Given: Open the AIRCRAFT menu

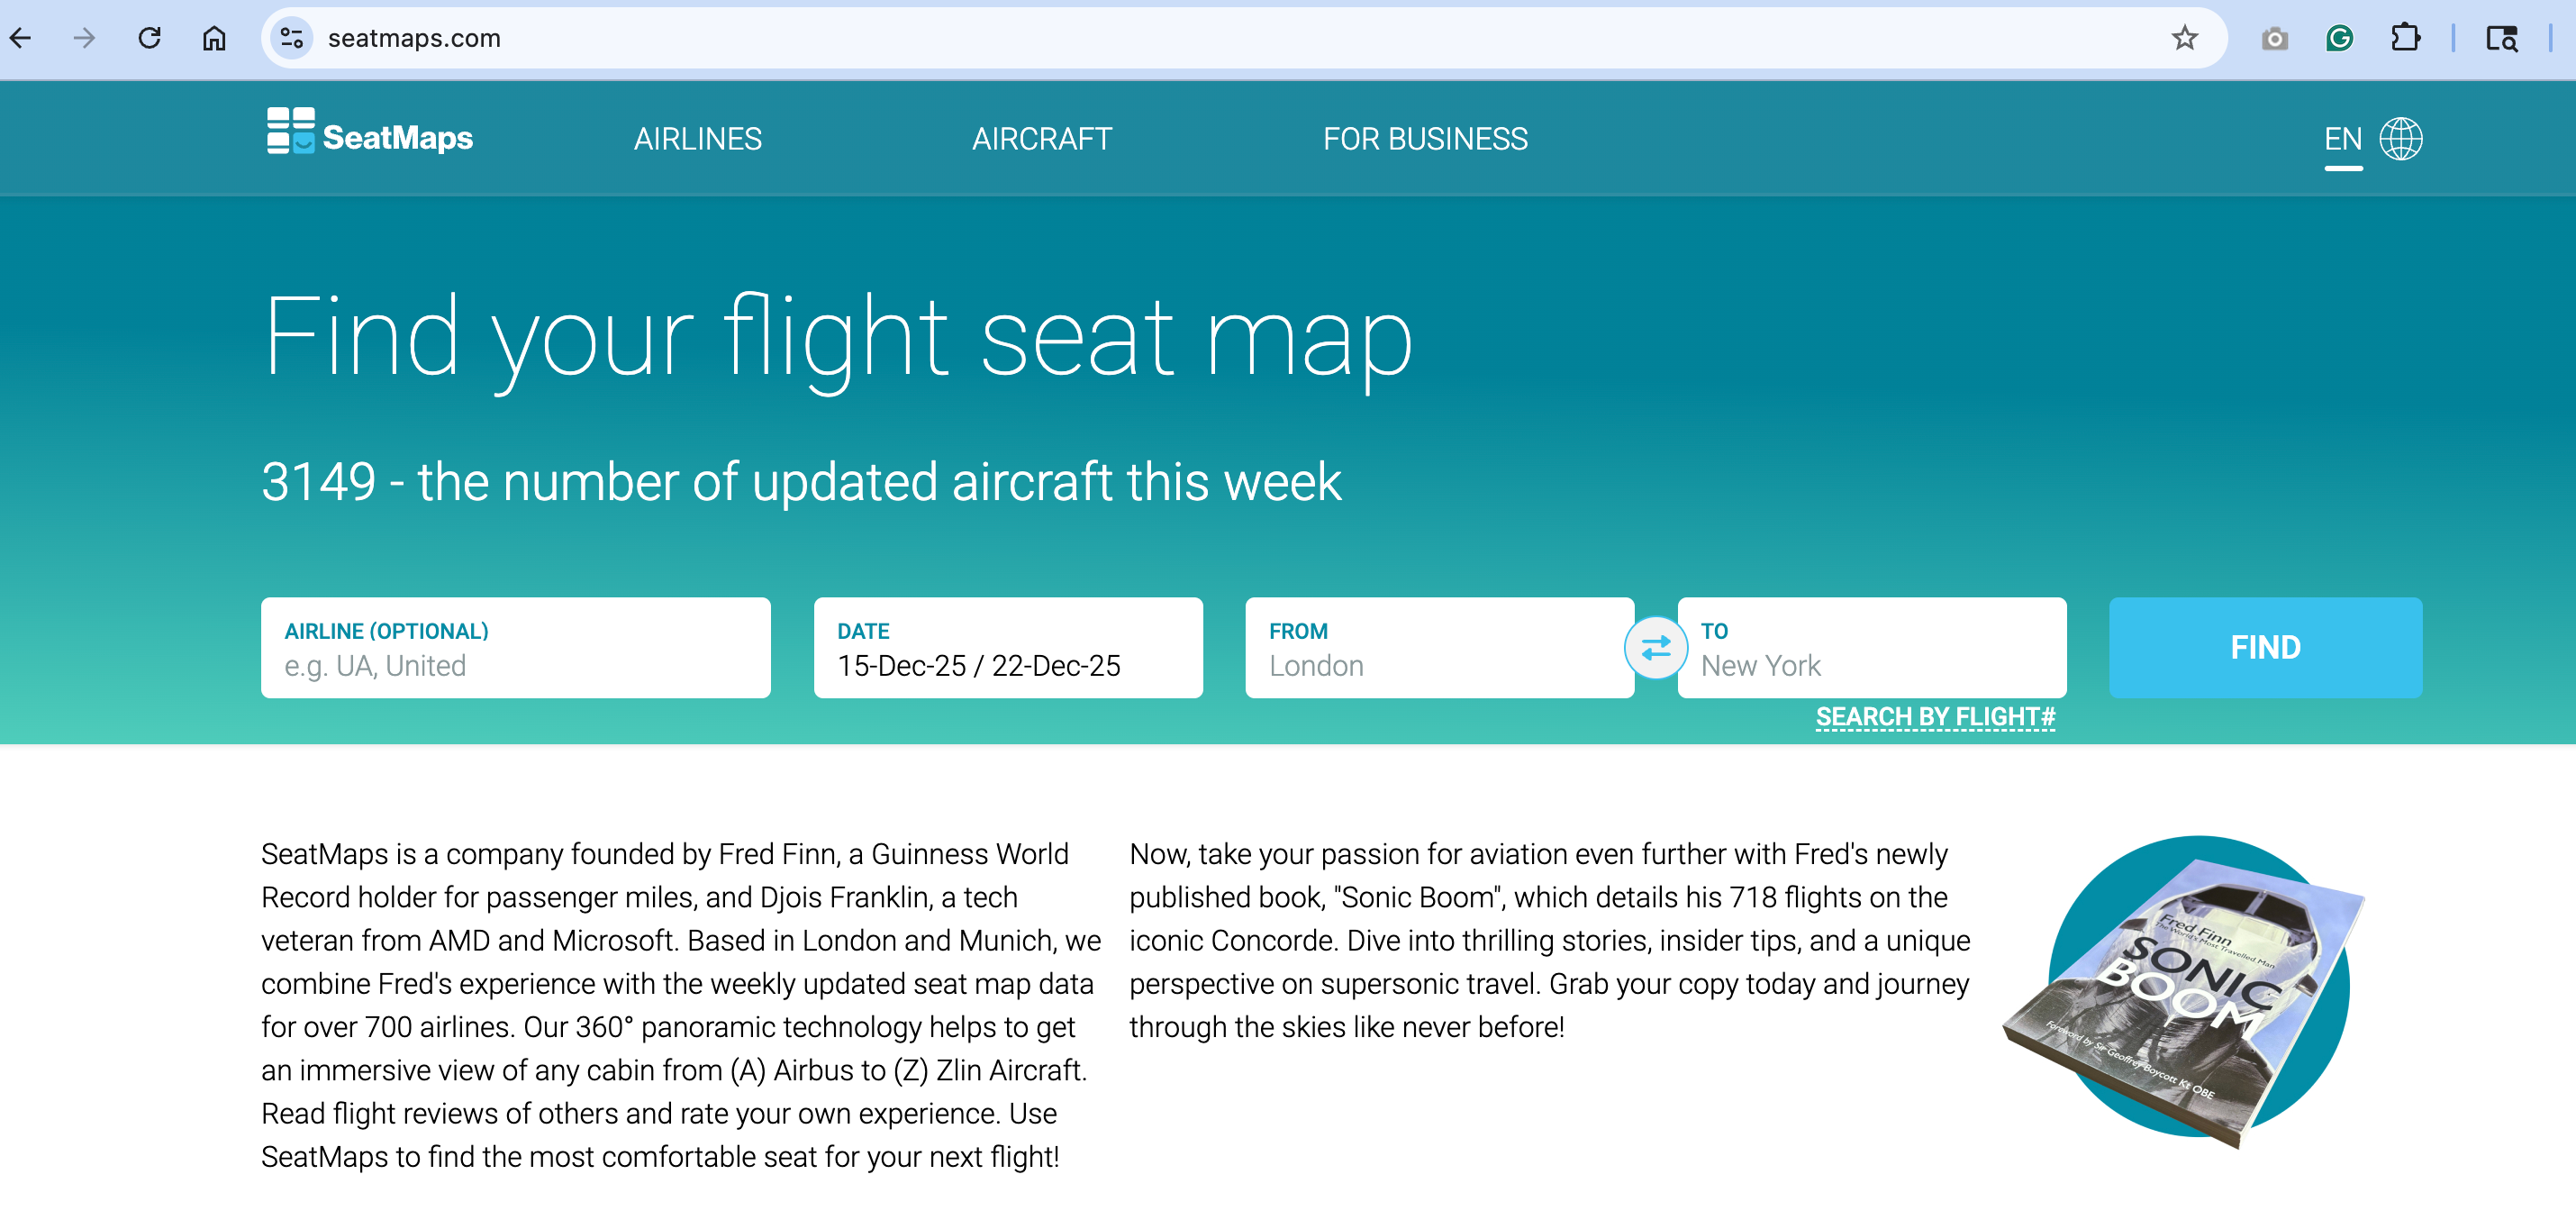Looking at the screenshot, I should point(1042,139).
